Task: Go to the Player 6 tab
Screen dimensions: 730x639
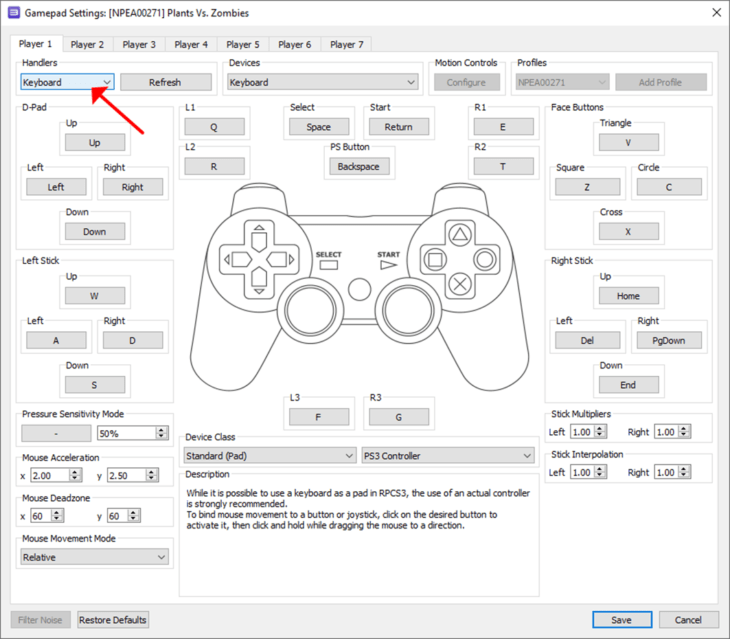Action: (x=295, y=45)
